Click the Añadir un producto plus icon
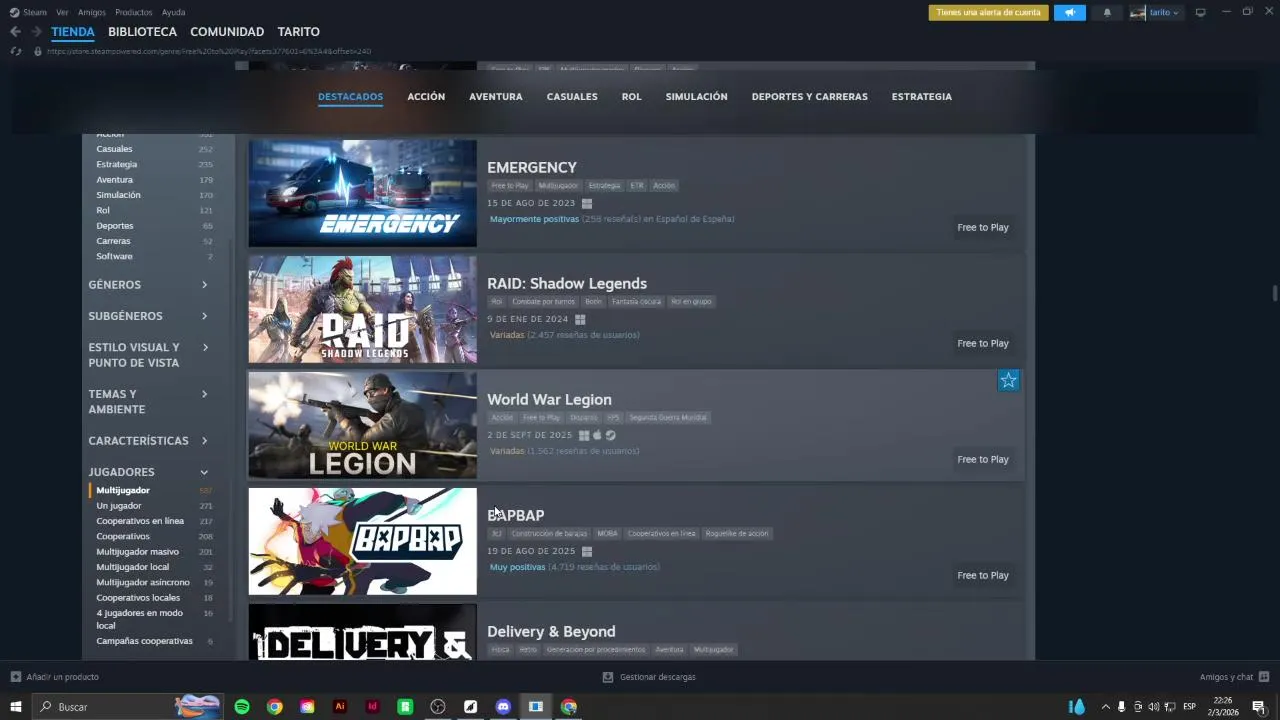 click(x=16, y=677)
